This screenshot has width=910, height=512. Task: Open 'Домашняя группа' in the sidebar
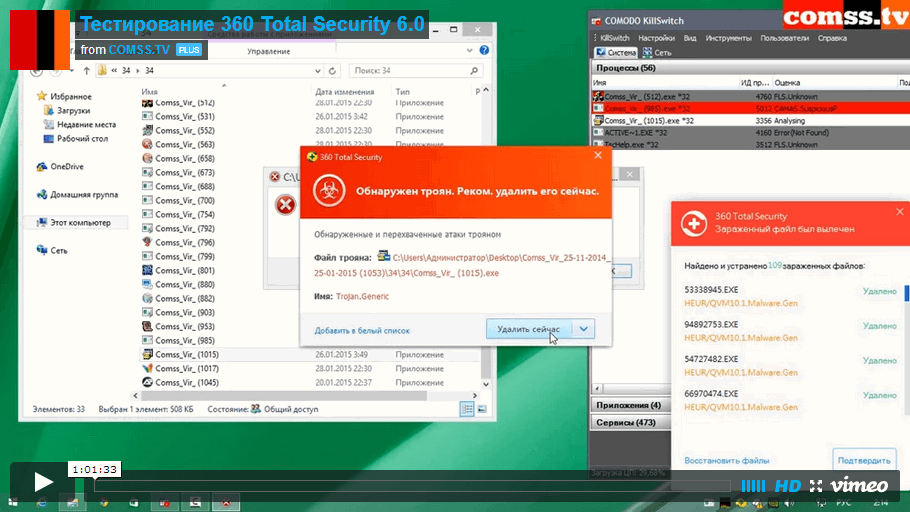coord(84,194)
